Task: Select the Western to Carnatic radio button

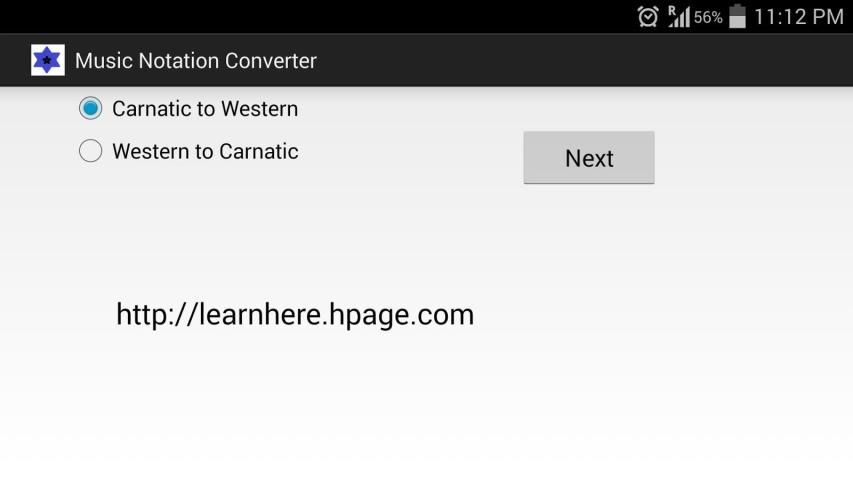Action: [90, 151]
